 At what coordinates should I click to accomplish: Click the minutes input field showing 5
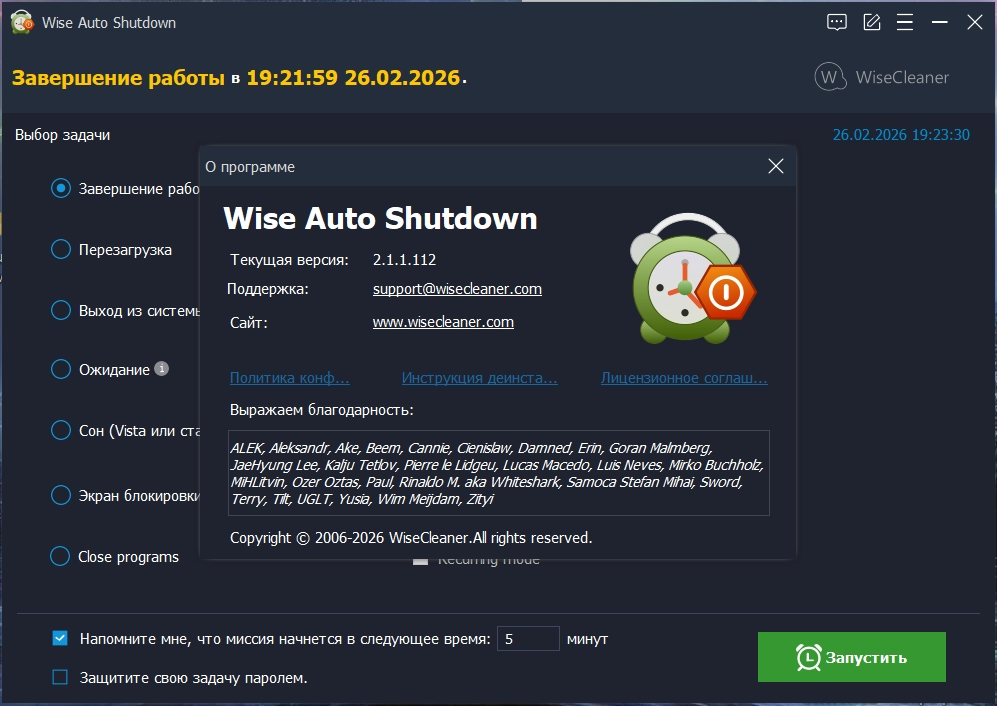(x=528, y=639)
